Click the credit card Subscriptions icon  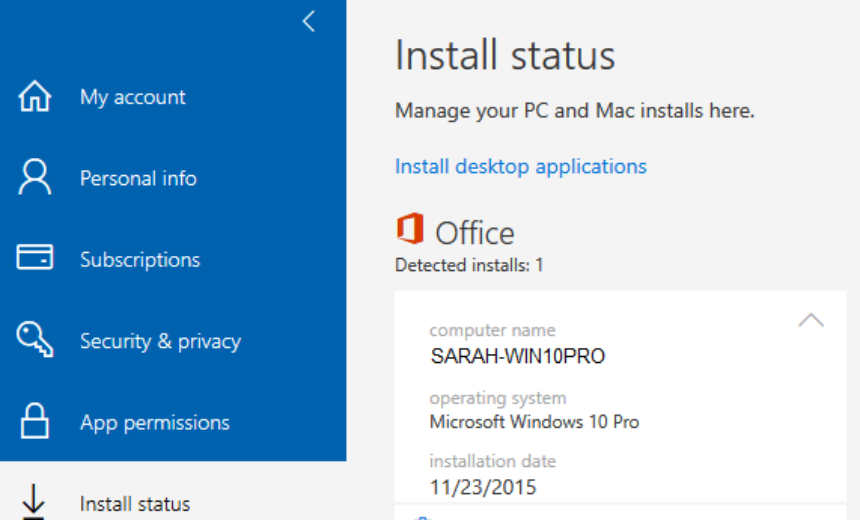35,257
